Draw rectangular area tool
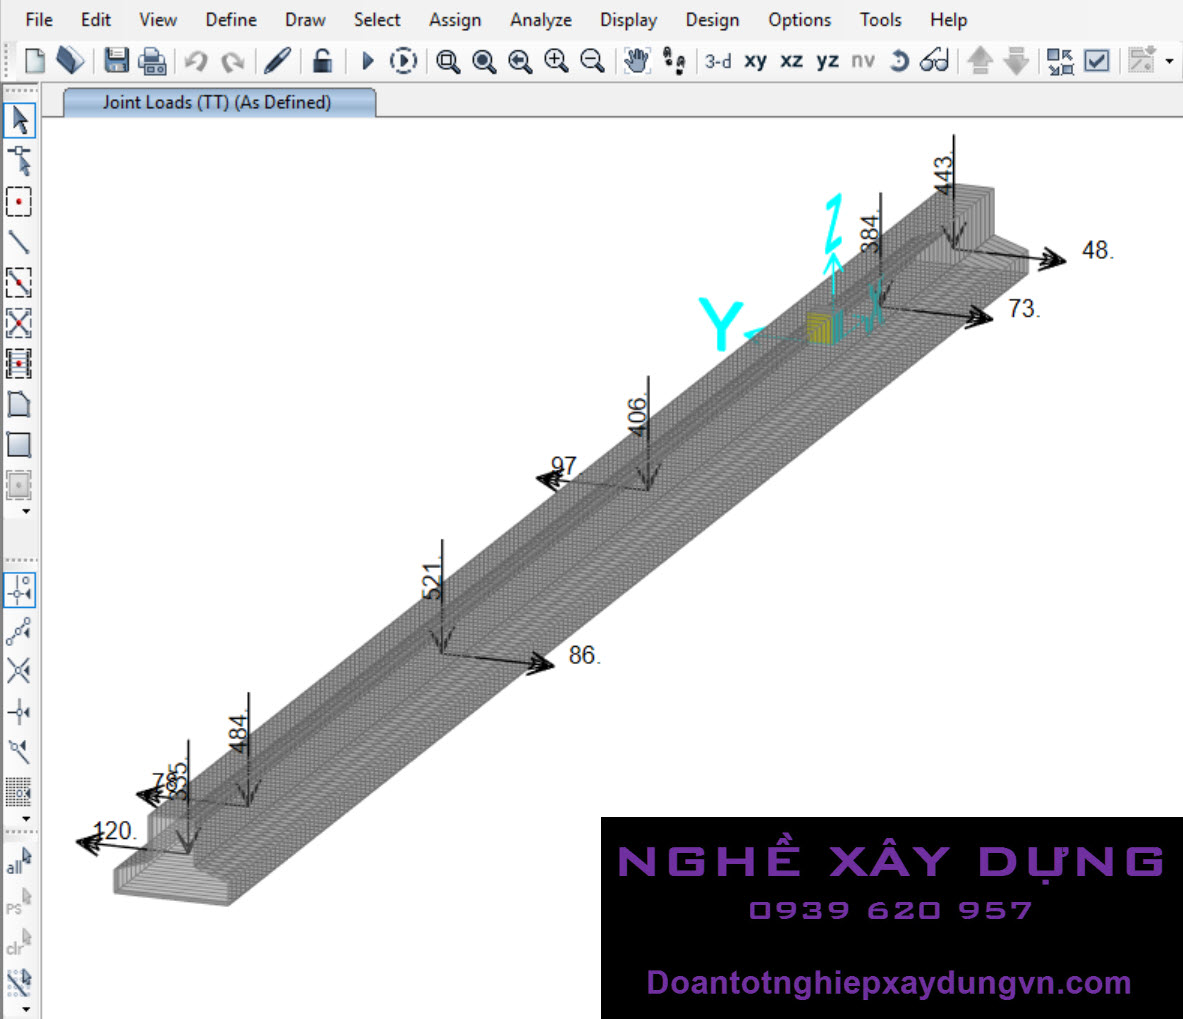 point(19,445)
